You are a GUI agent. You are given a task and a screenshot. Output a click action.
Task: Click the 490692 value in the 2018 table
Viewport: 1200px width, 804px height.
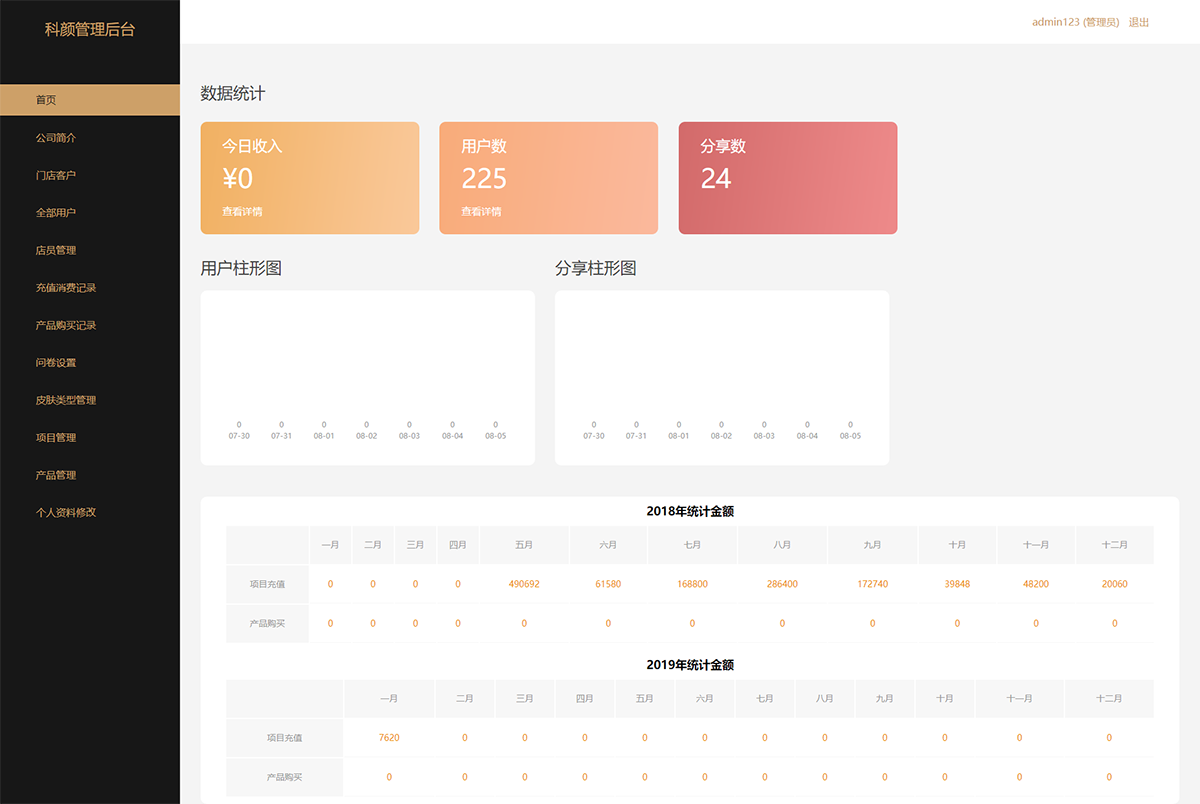[x=524, y=584]
